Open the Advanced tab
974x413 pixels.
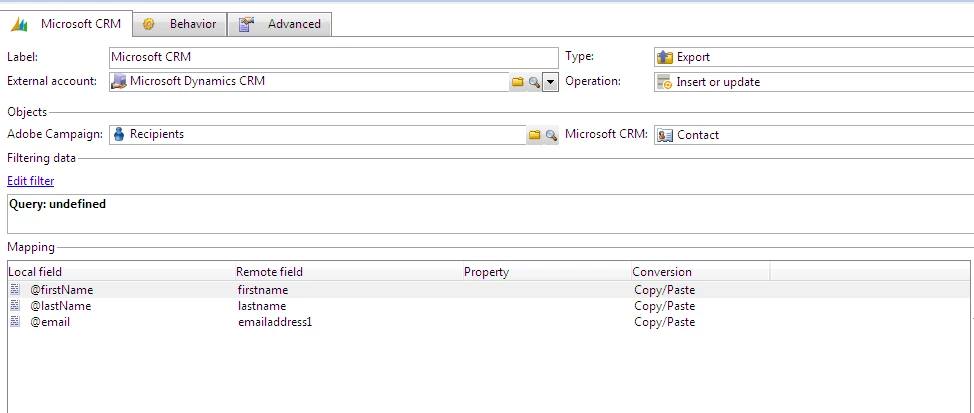pos(280,24)
